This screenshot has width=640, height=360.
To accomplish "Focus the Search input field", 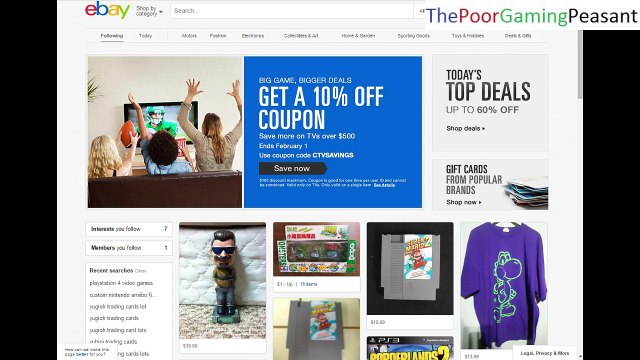I will [291, 11].
